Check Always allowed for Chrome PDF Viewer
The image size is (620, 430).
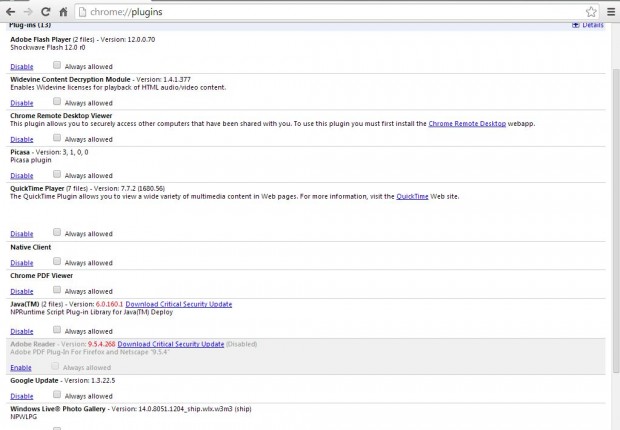[x=57, y=290]
